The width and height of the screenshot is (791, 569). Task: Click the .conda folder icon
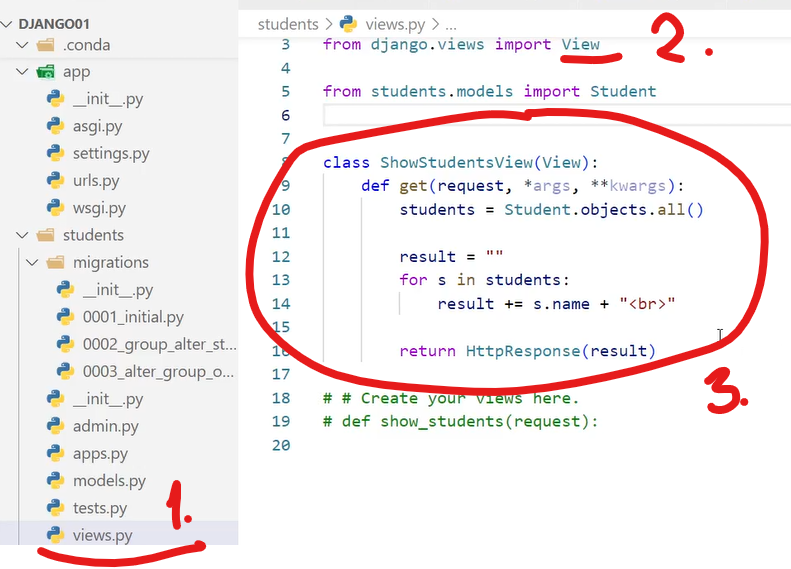coord(45,45)
